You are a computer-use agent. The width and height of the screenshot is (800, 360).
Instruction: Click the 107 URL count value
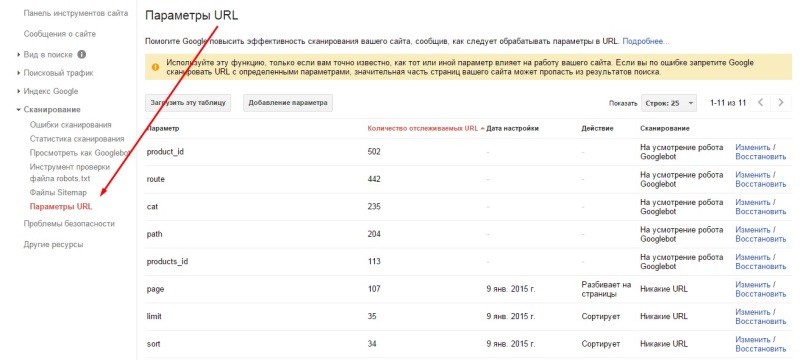[374, 289]
